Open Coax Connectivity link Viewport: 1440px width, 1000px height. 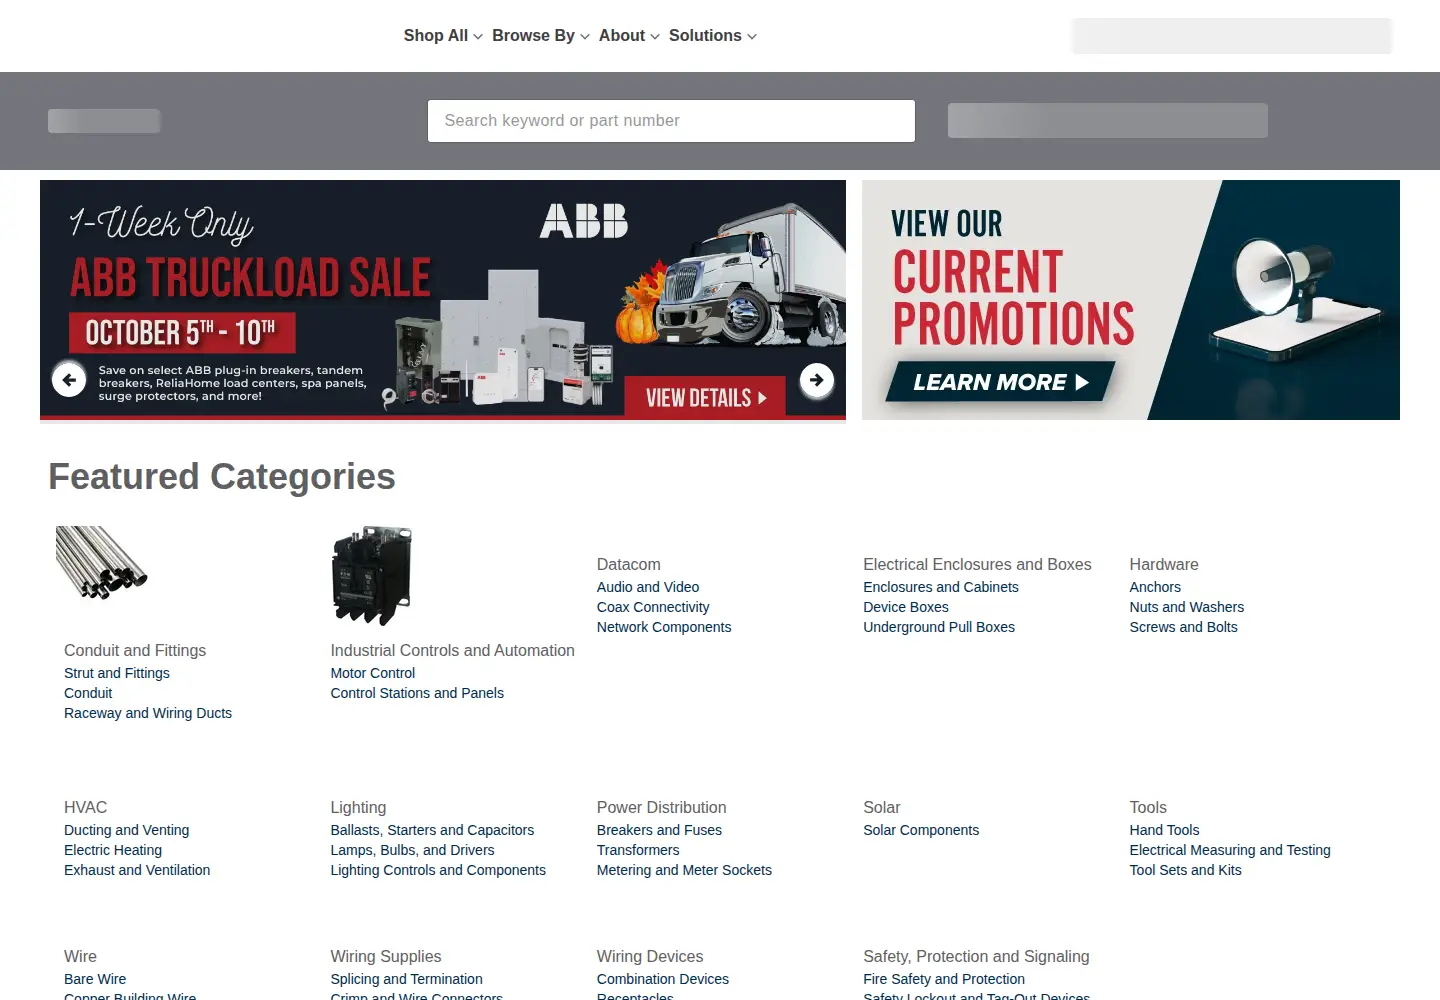(653, 607)
